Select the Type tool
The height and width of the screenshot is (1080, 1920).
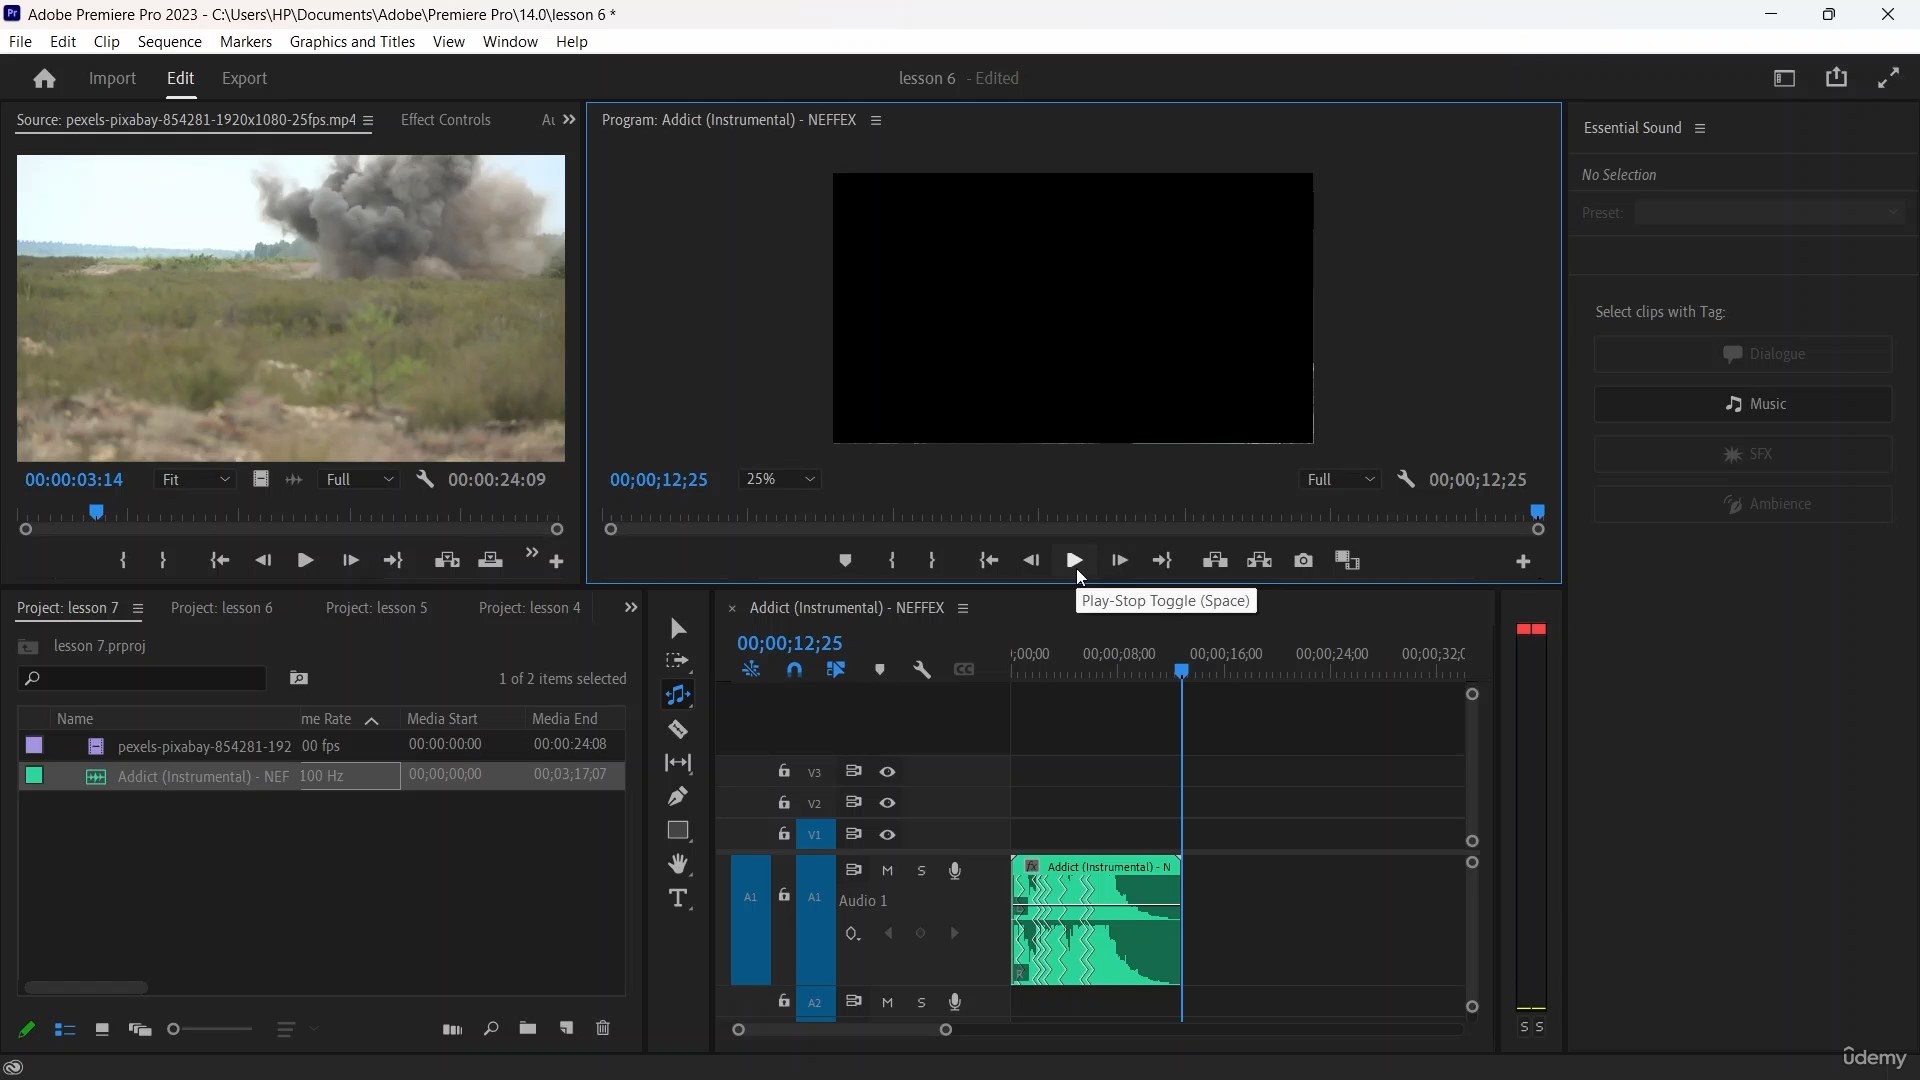tap(678, 898)
